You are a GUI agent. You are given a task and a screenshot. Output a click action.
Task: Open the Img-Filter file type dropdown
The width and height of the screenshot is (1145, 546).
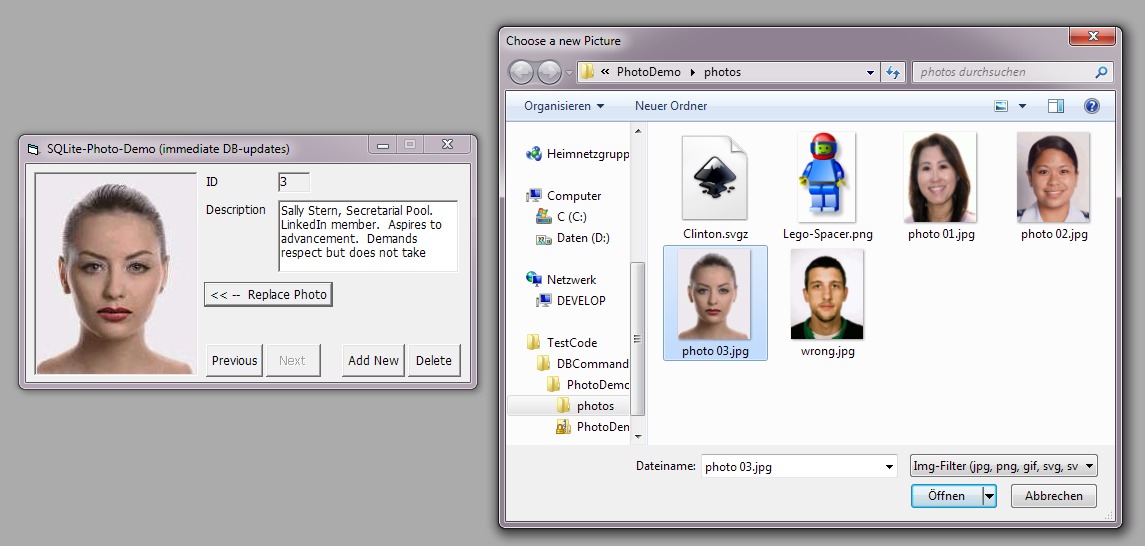[1003, 466]
